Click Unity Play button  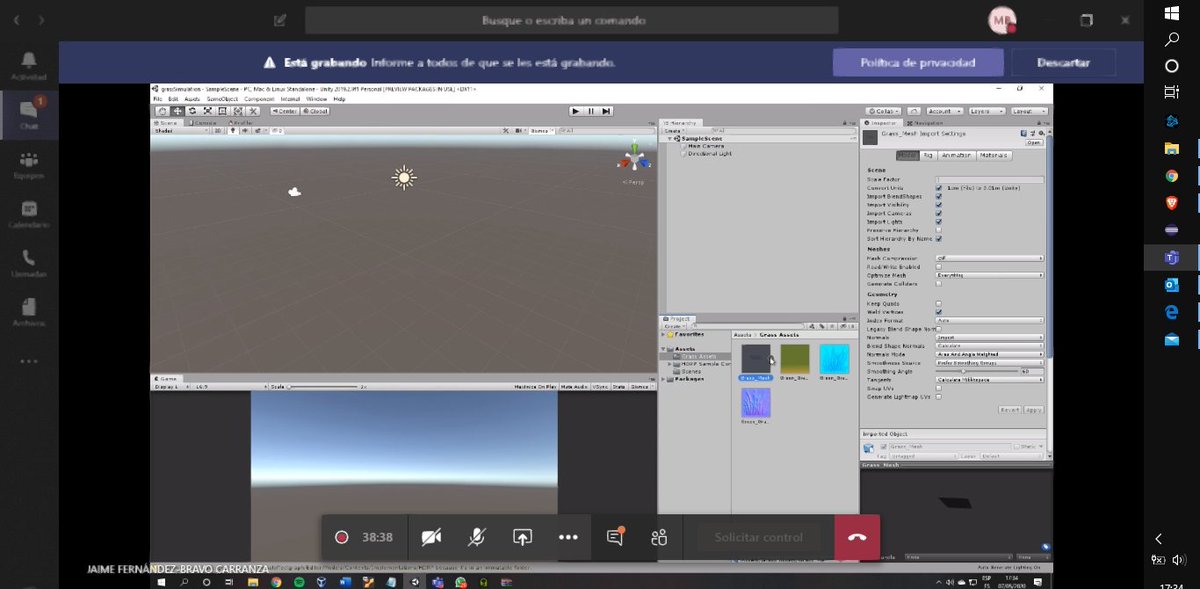[x=577, y=111]
